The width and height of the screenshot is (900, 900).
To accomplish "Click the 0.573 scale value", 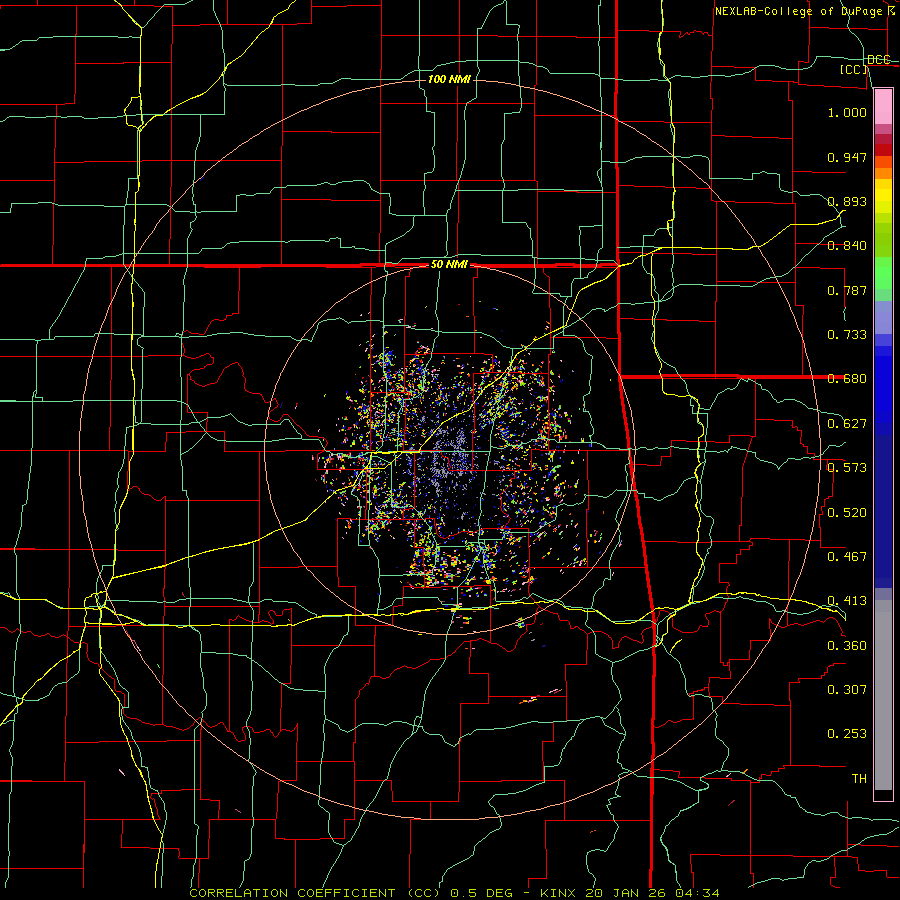I will tap(847, 468).
